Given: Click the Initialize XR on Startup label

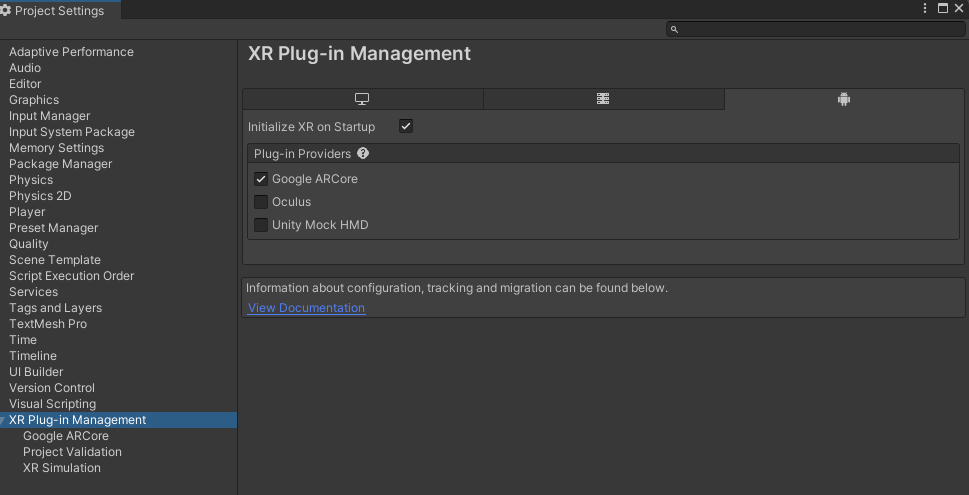Looking at the screenshot, I should (x=311, y=127).
